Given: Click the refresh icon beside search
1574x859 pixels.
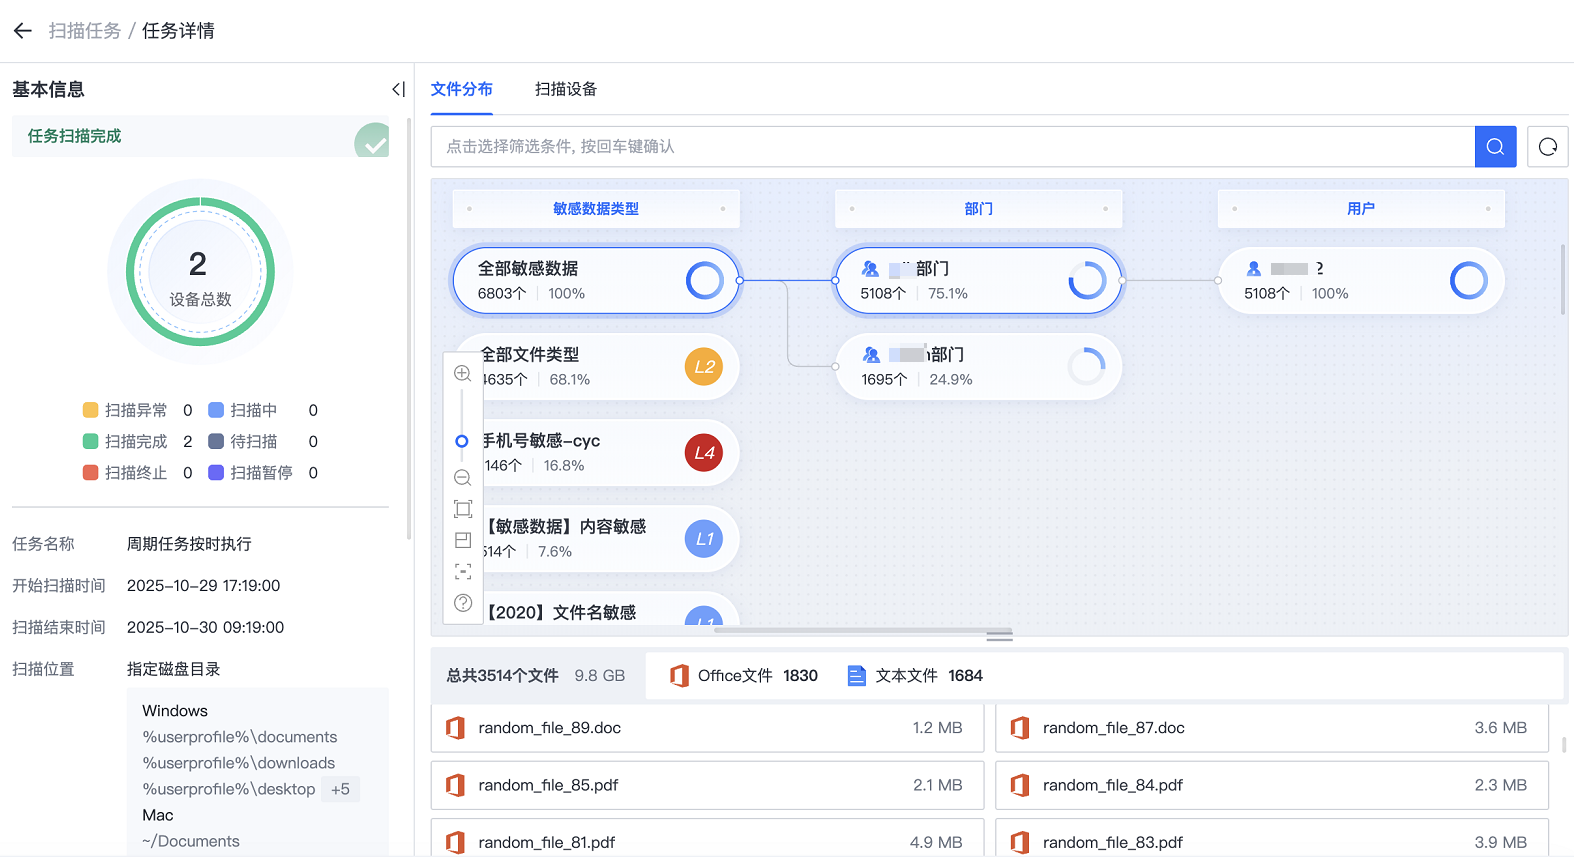Looking at the screenshot, I should pos(1547,147).
